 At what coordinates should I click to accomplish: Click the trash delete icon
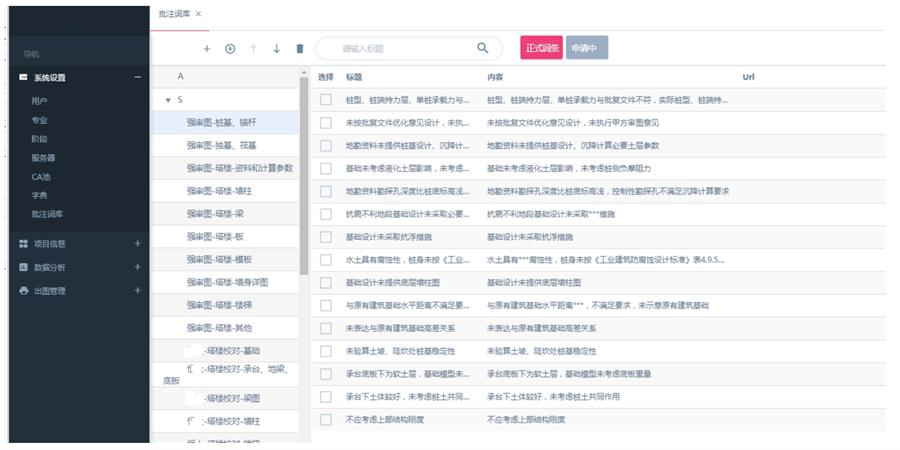[x=300, y=48]
